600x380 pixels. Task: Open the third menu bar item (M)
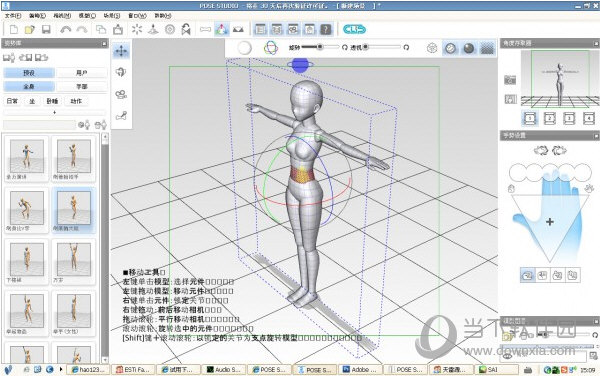pos(62,16)
